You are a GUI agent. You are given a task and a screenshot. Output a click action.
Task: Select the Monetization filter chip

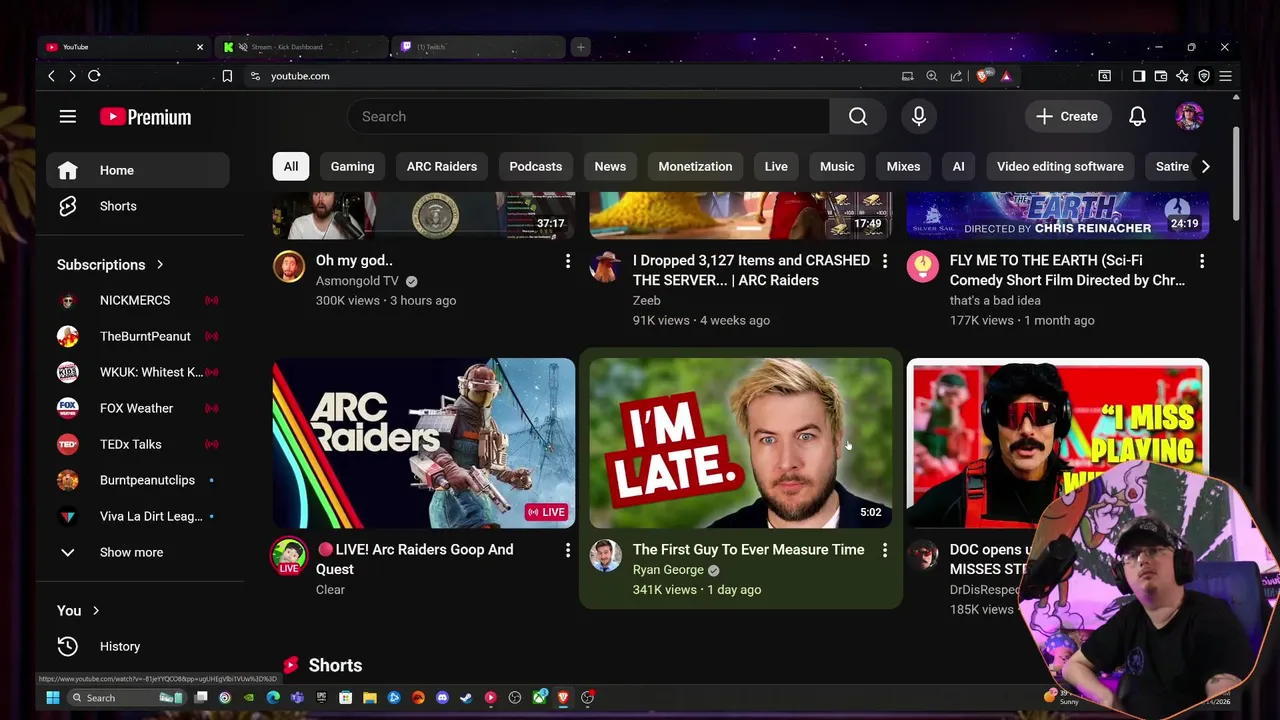point(695,166)
